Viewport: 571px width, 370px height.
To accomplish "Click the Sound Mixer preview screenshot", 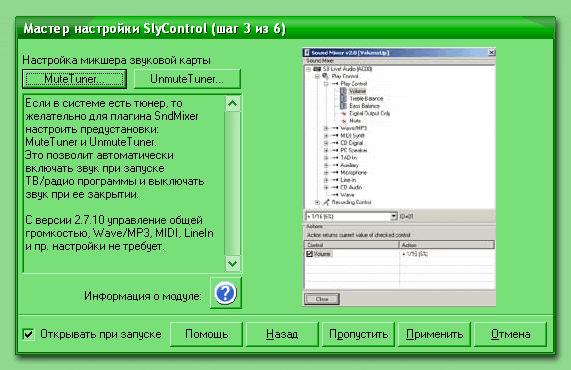I will pos(399,177).
